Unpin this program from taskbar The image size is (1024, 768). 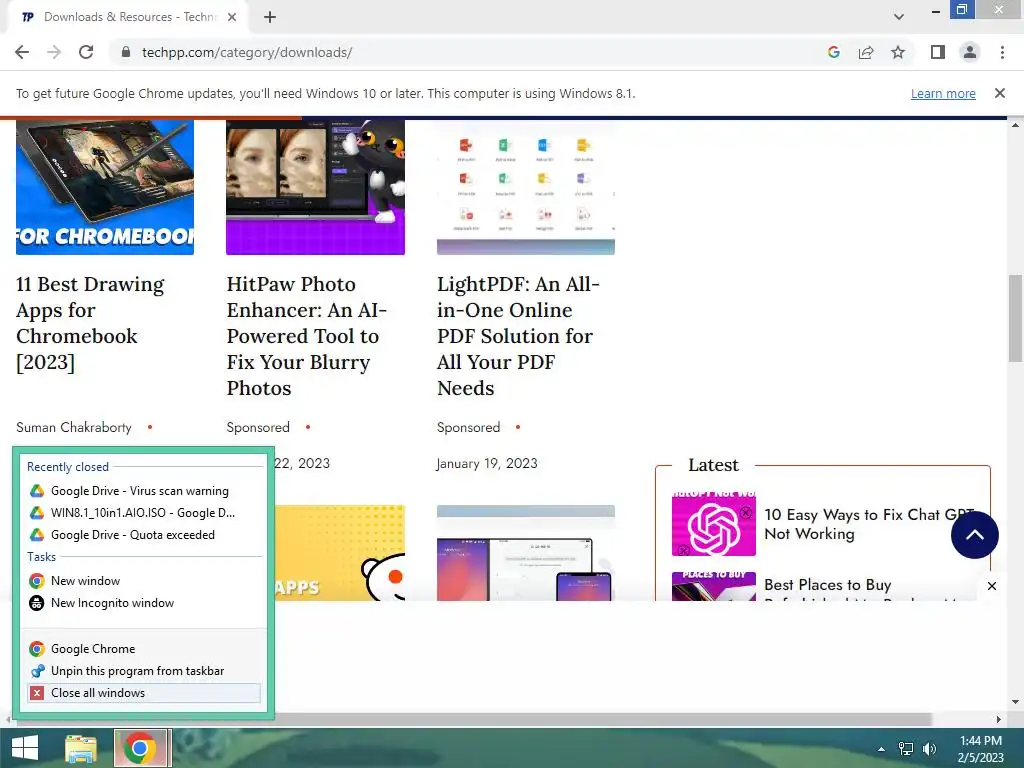(144, 671)
